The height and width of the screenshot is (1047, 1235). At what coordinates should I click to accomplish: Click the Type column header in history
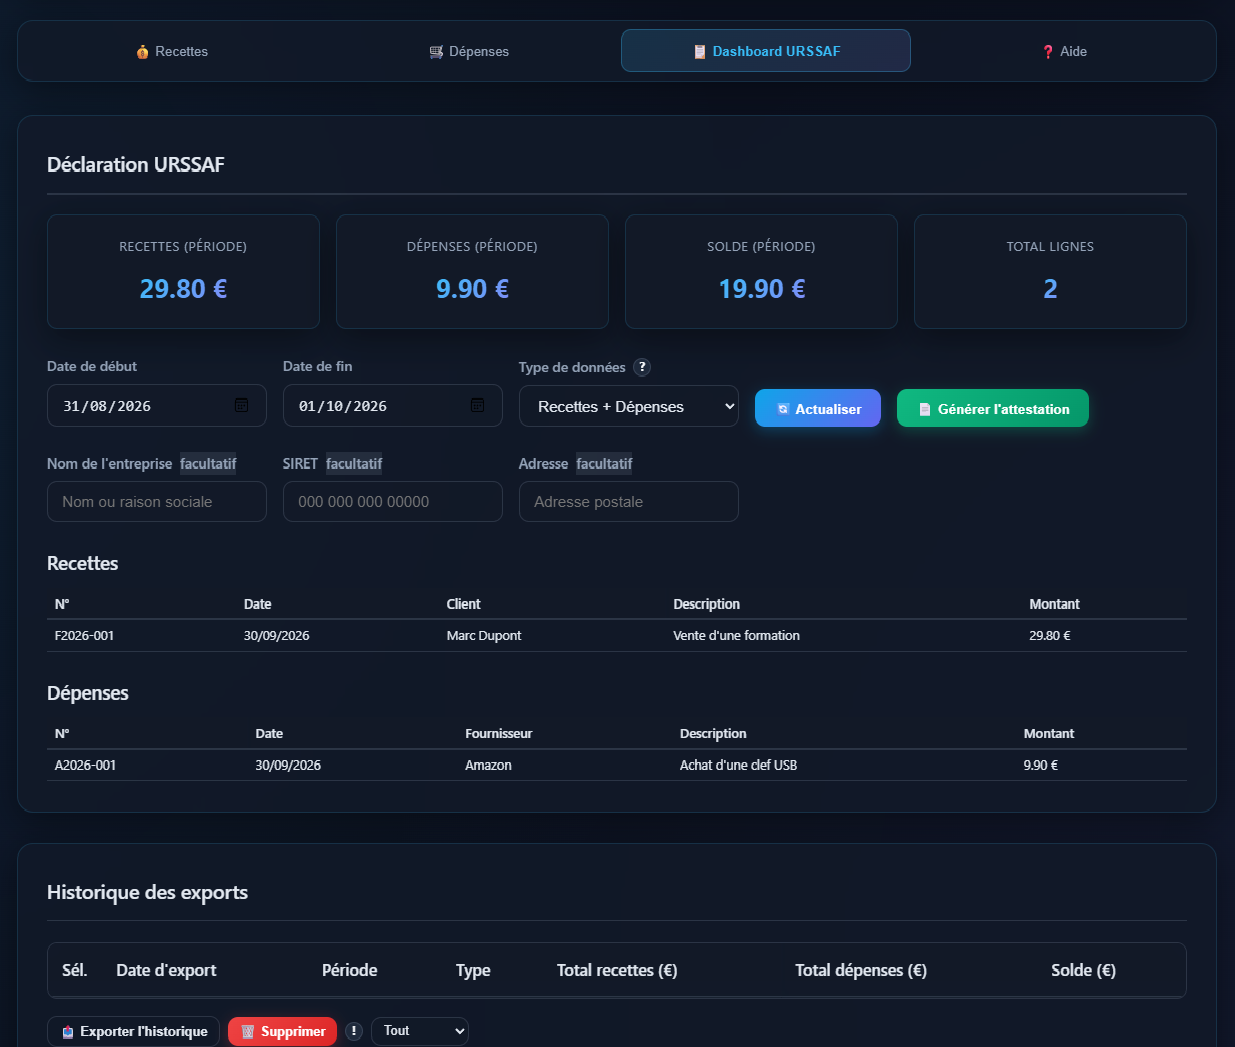pyautogui.click(x=473, y=970)
